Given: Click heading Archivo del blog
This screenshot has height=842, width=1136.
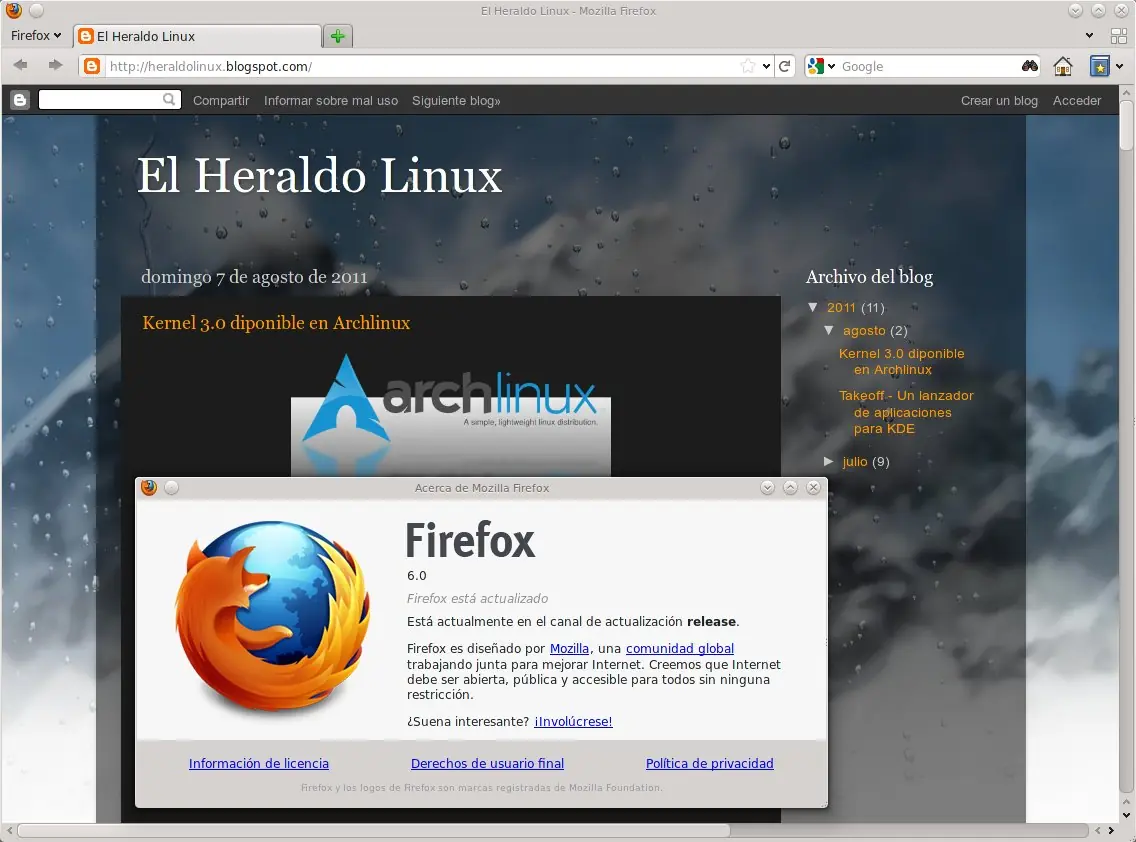Looking at the screenshot, I should 869,277.
